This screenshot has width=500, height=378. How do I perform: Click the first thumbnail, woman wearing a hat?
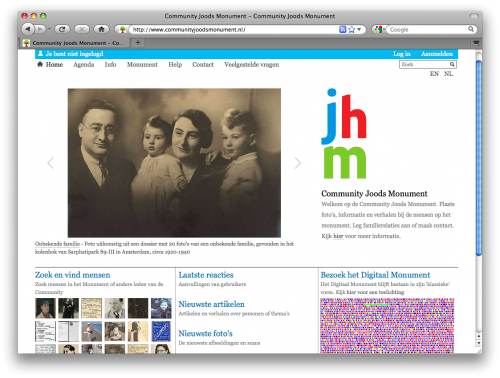(45, 308)
